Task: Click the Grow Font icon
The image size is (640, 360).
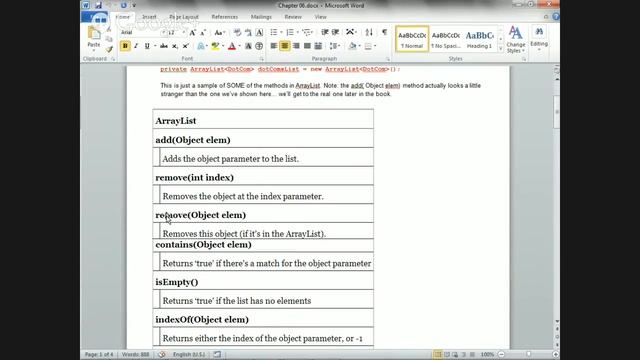Action: 193,32
